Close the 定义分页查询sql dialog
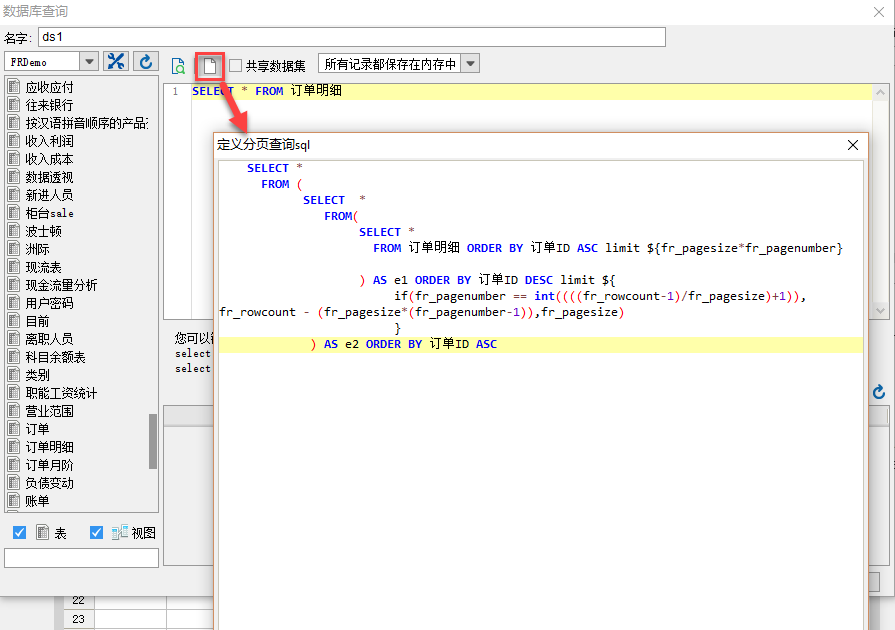The height and width of the screenshot is (630, 895). pos(853,145)
